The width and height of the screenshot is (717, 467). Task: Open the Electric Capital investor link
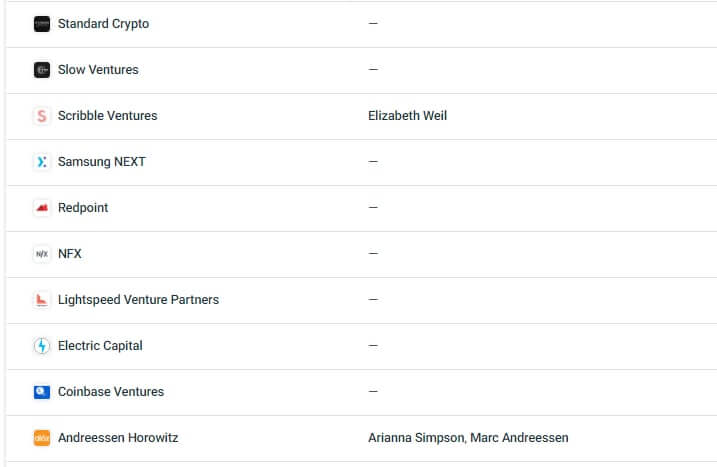[x=100, y=346]
